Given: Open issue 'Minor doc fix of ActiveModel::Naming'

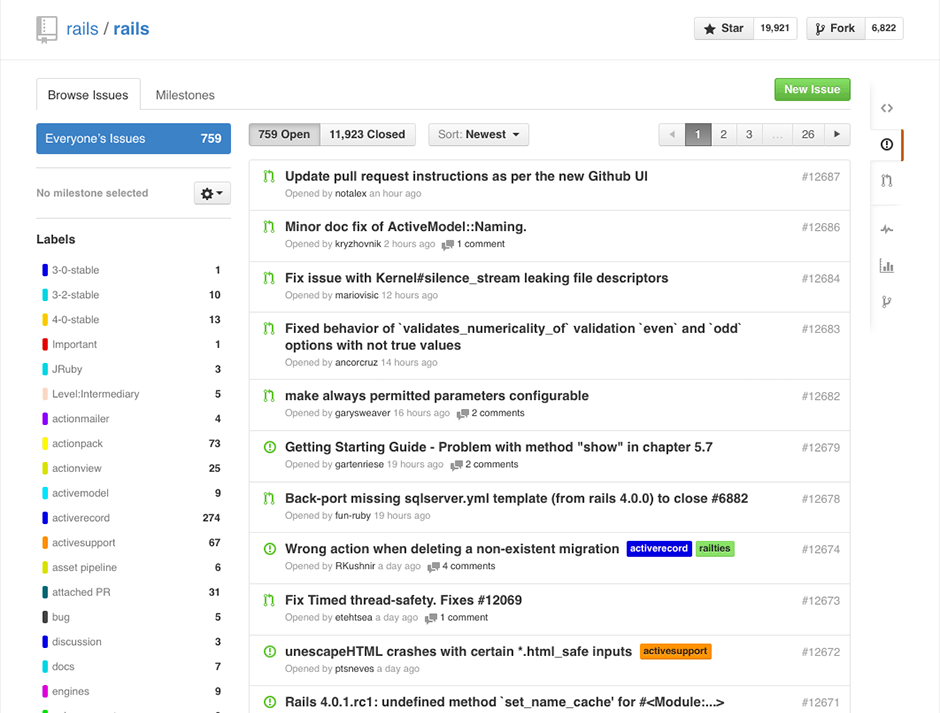Looking at the screenshot, I should click(406, 227).
